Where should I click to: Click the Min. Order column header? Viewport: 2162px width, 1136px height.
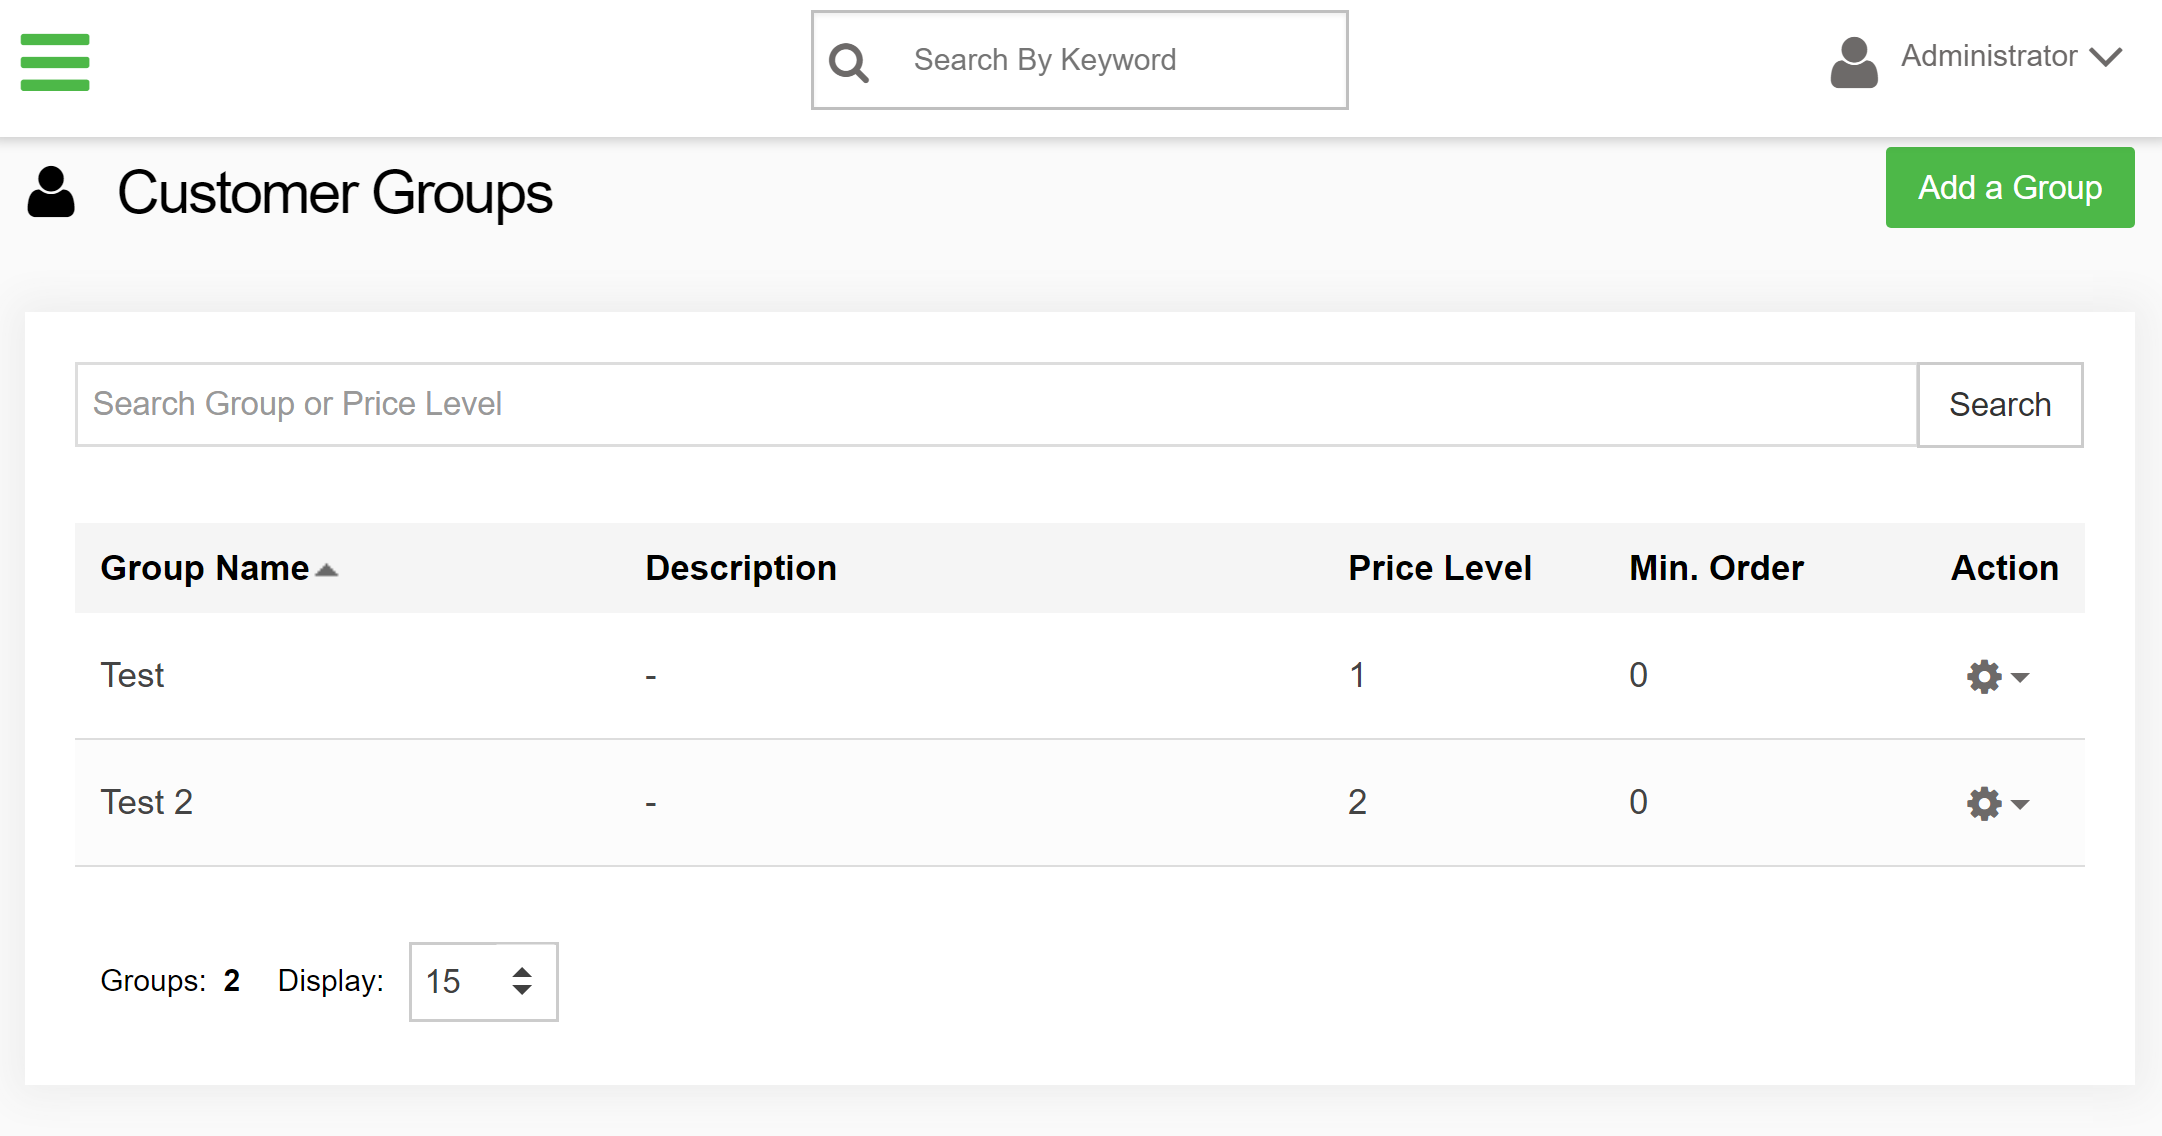pos(1715,567)
